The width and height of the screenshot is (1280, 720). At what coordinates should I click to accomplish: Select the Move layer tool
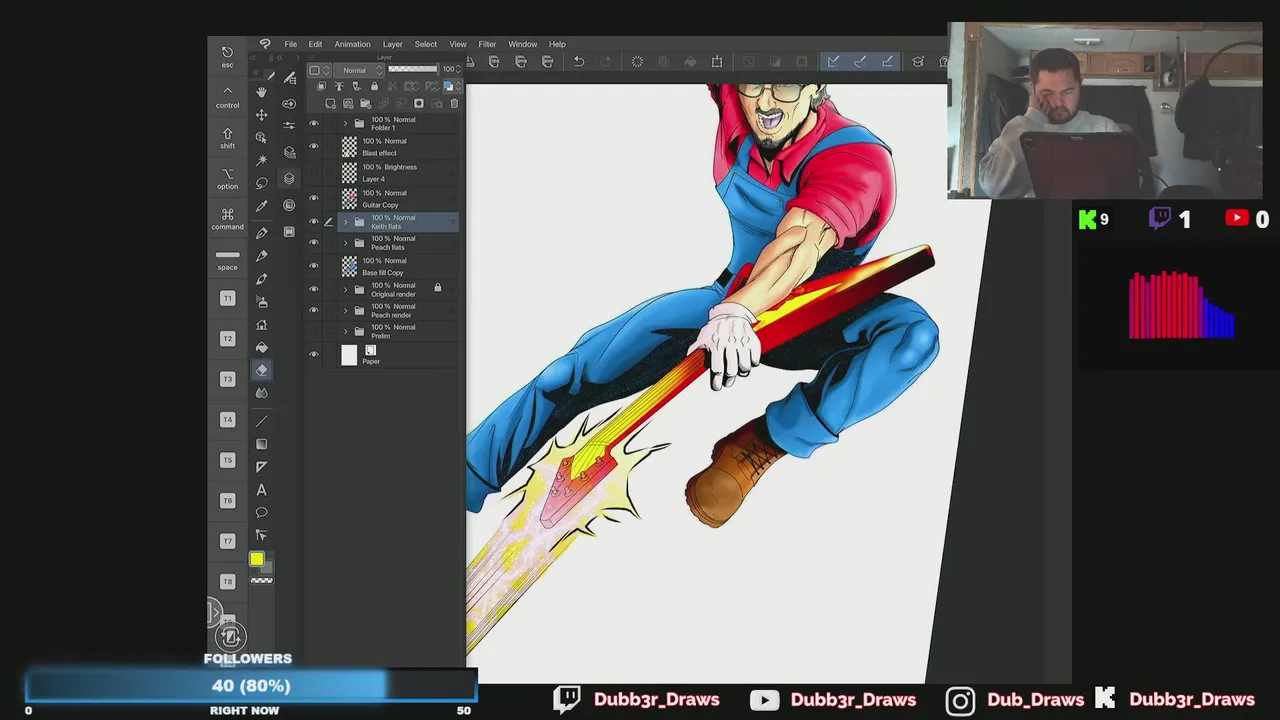[261, 115]
